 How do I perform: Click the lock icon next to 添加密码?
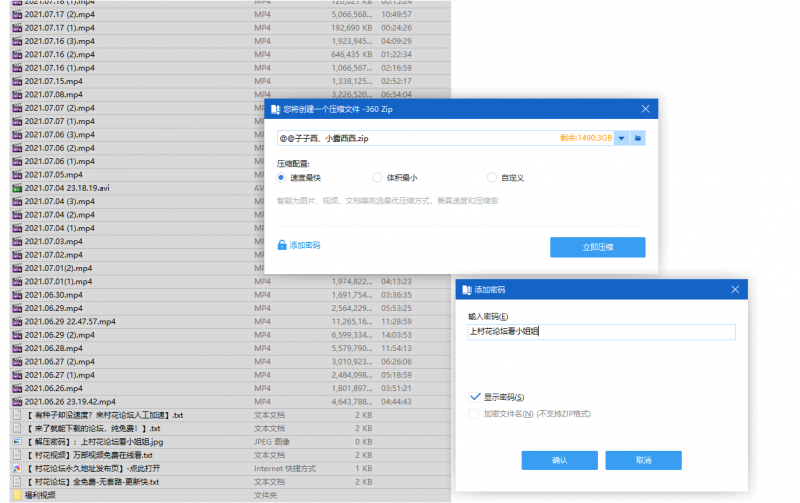tap(282, 244)
